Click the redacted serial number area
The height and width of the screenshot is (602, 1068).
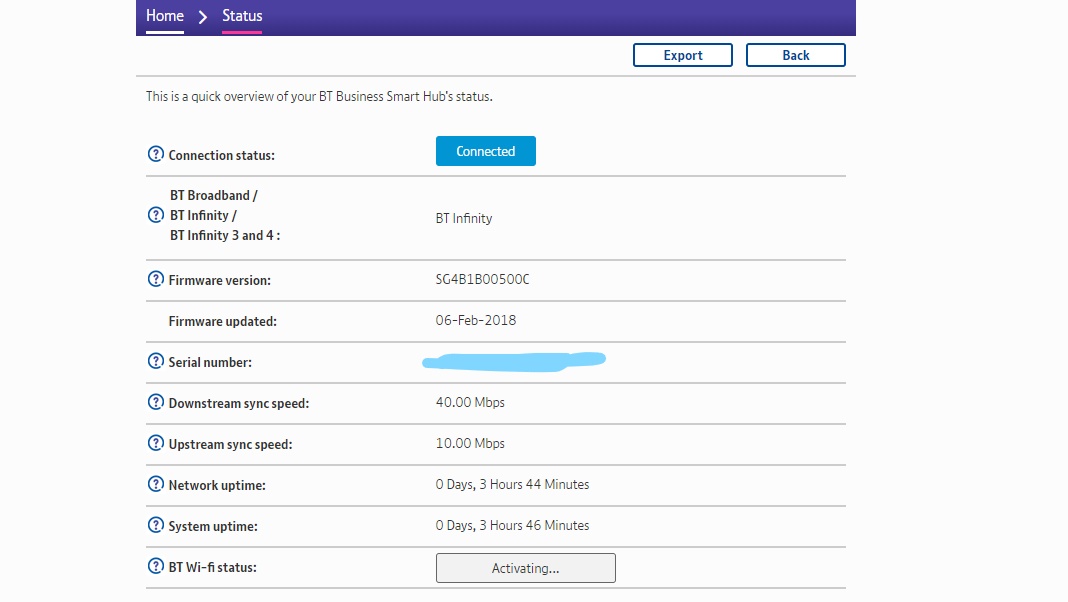pyautogui.click(x=513, y=360)
